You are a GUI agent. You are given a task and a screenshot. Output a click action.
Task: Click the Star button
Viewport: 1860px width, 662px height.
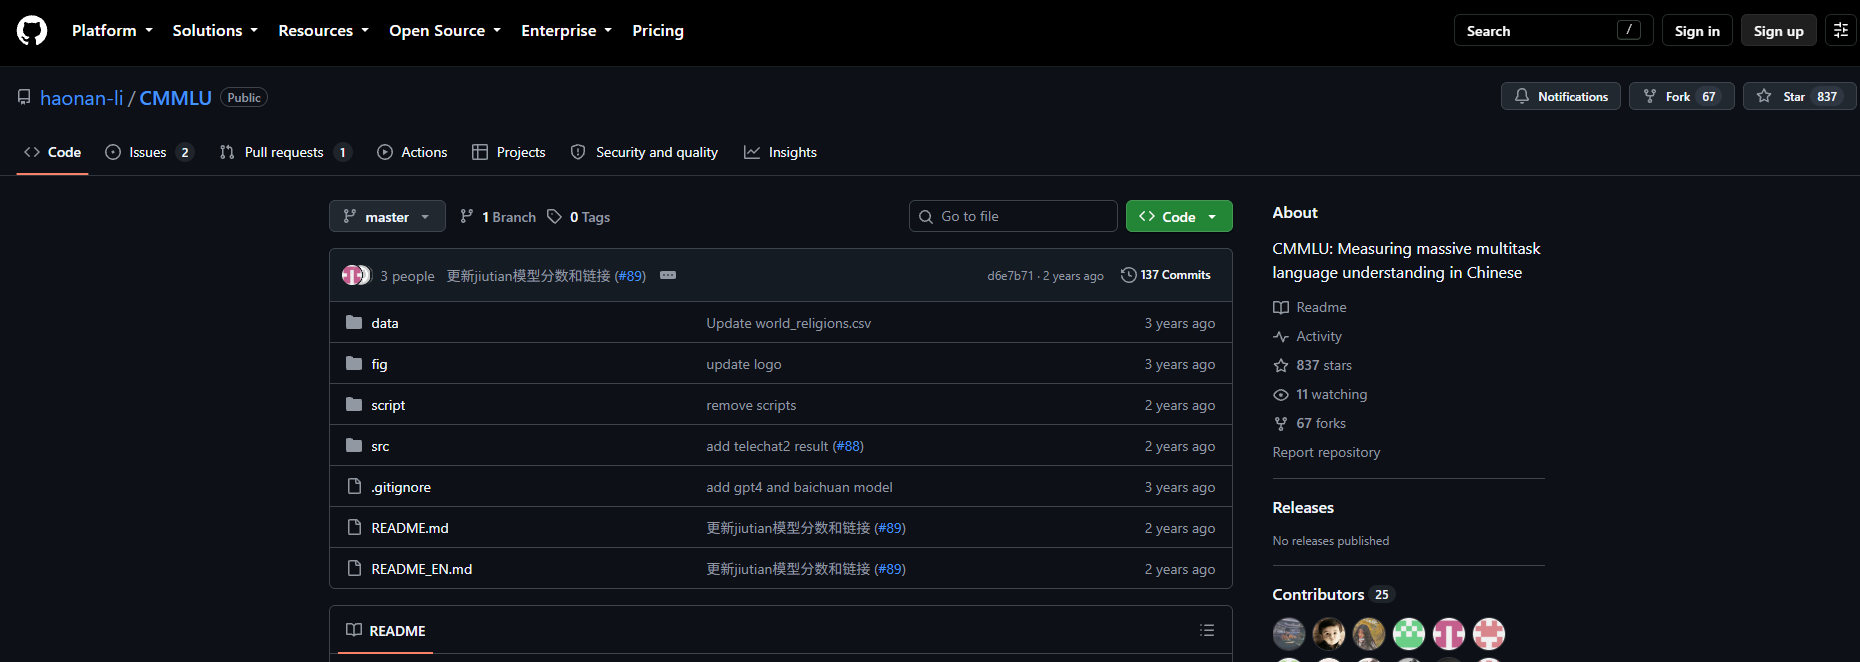click(1799, 96)
